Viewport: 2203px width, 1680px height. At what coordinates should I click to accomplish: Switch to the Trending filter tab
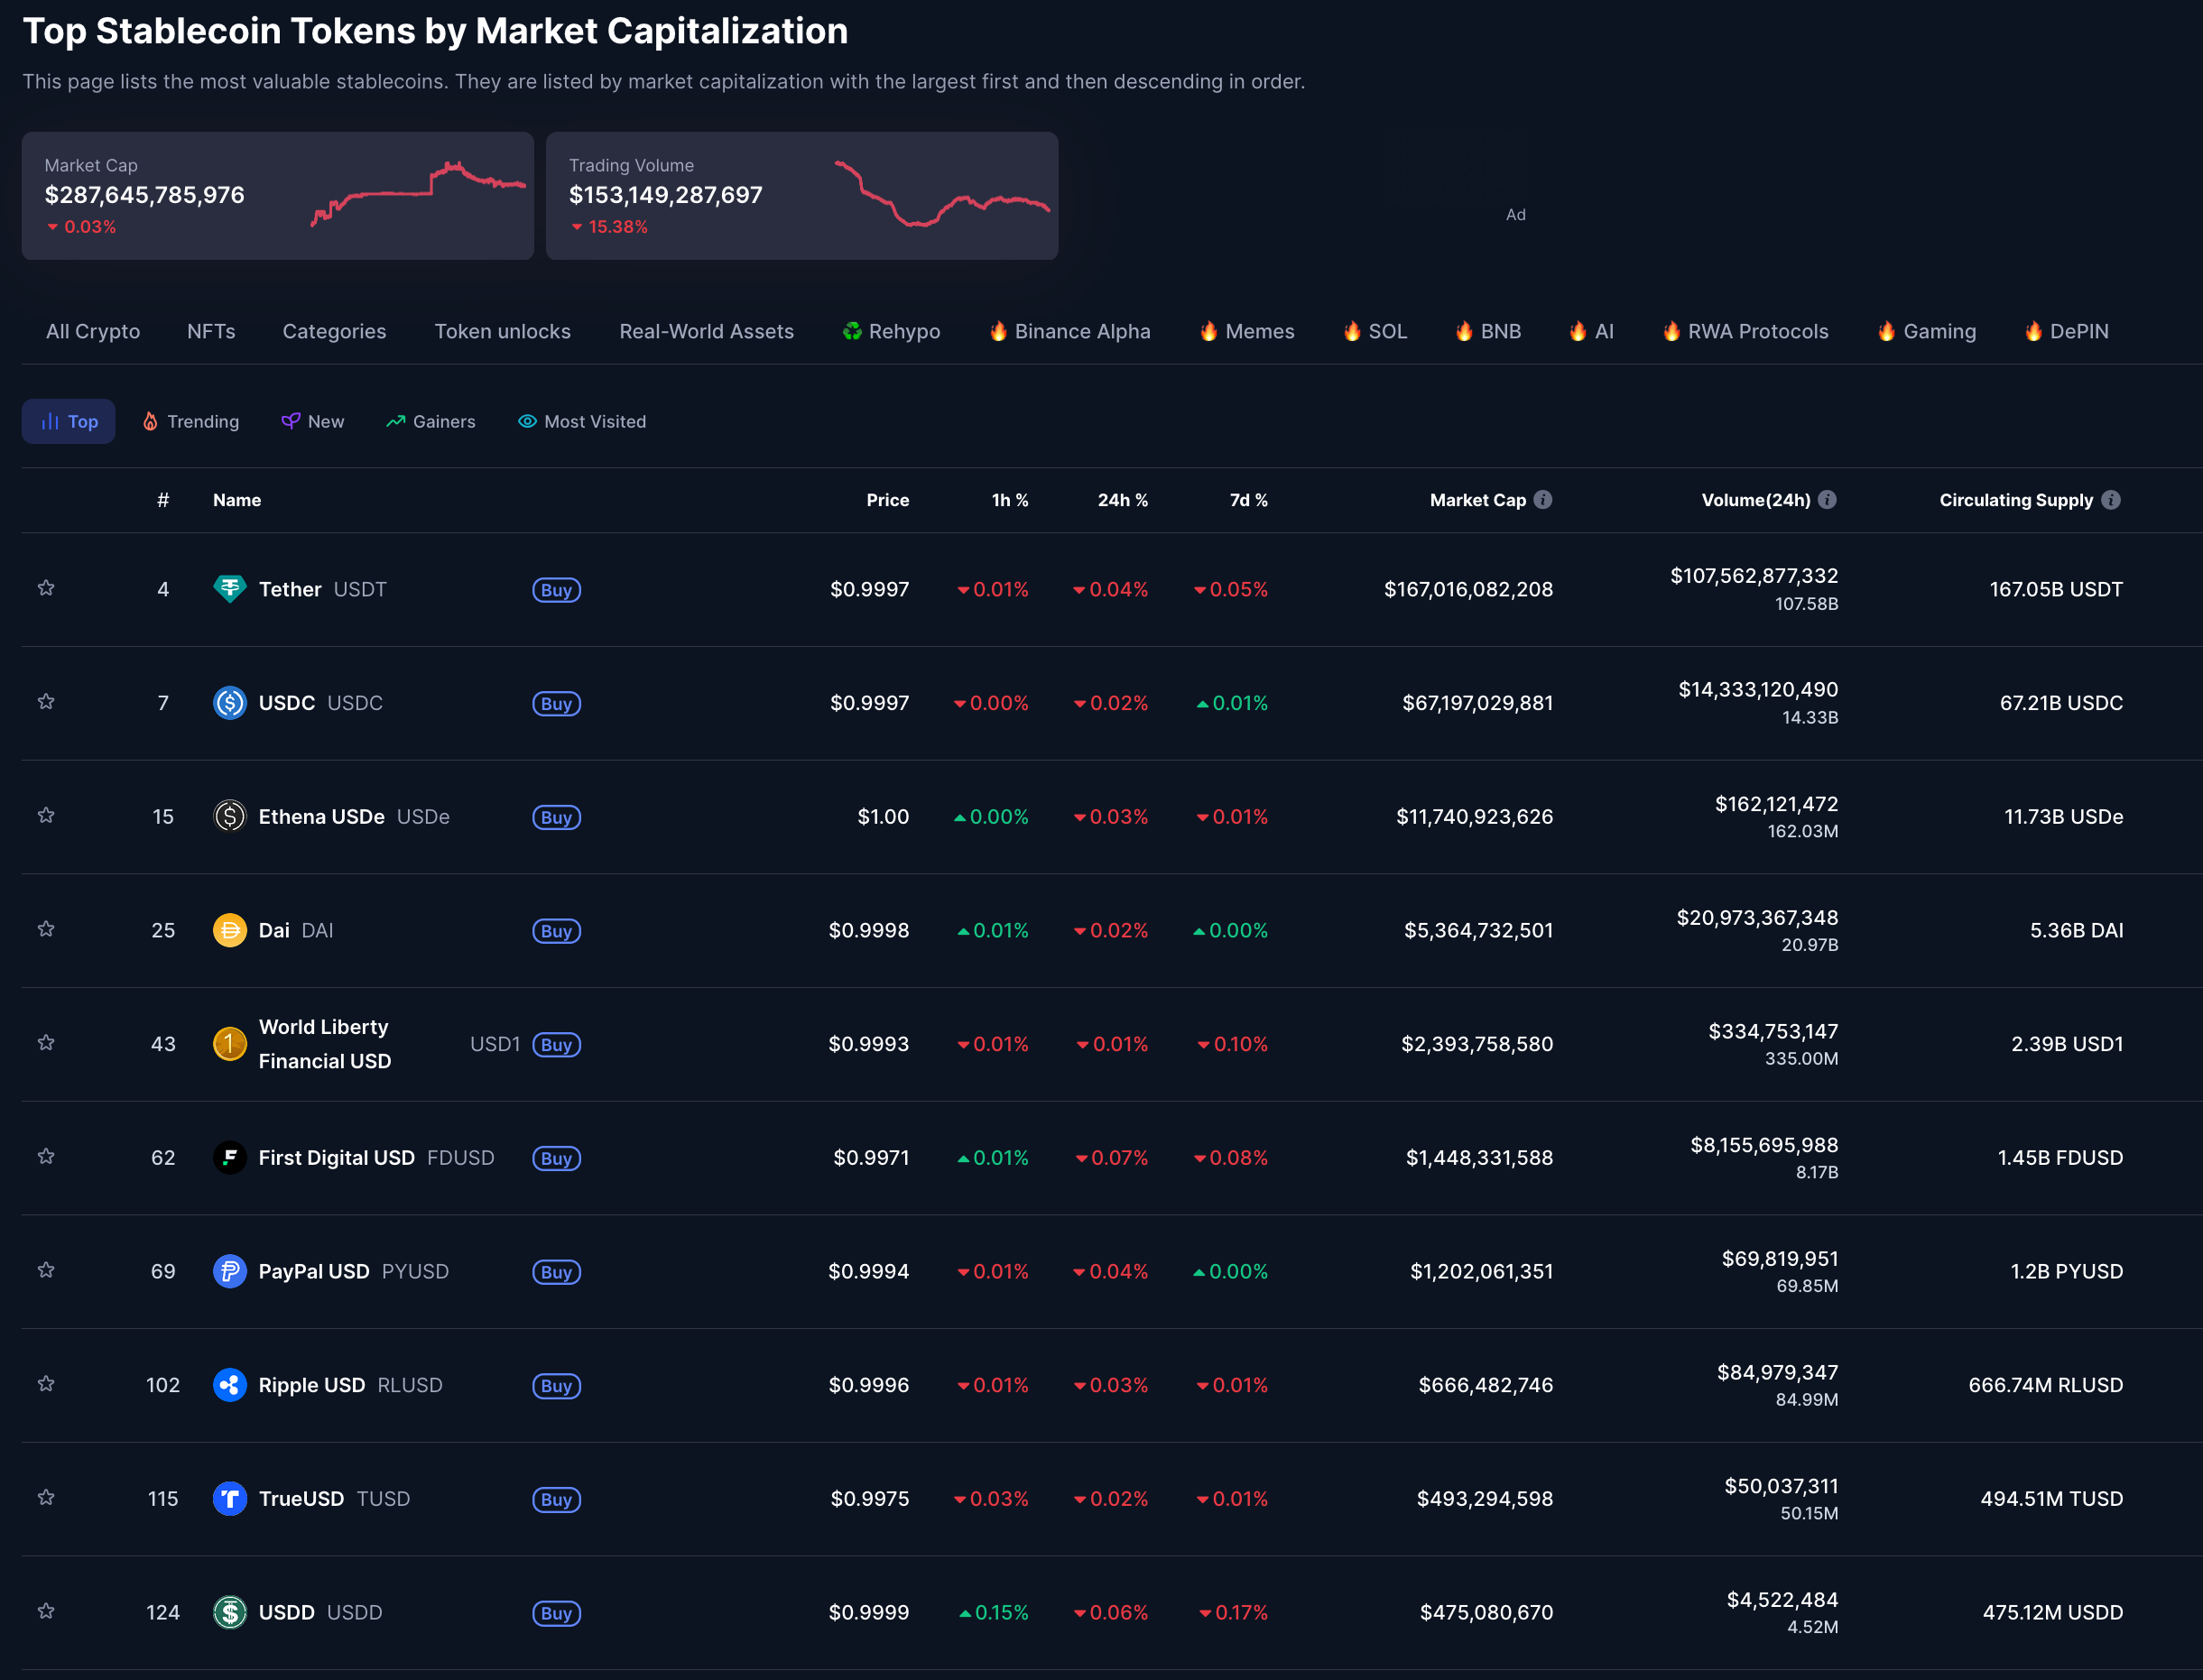point(191,421)
